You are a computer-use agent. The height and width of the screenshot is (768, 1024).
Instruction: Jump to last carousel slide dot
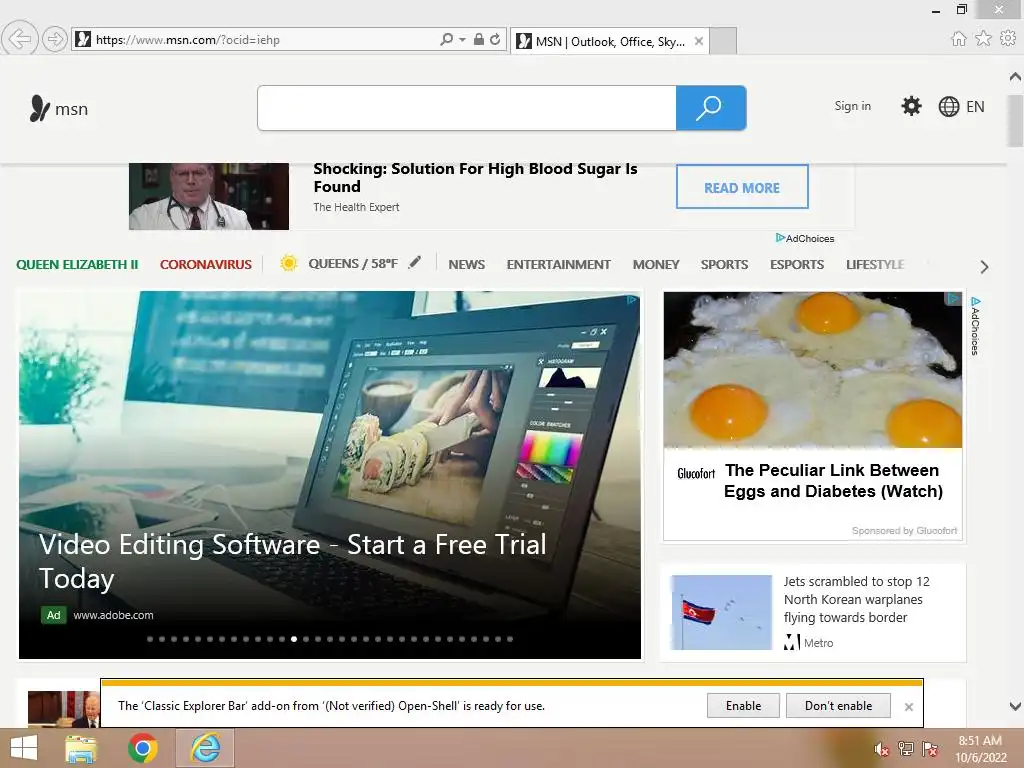pyautogui.click(x=510, y=639)
